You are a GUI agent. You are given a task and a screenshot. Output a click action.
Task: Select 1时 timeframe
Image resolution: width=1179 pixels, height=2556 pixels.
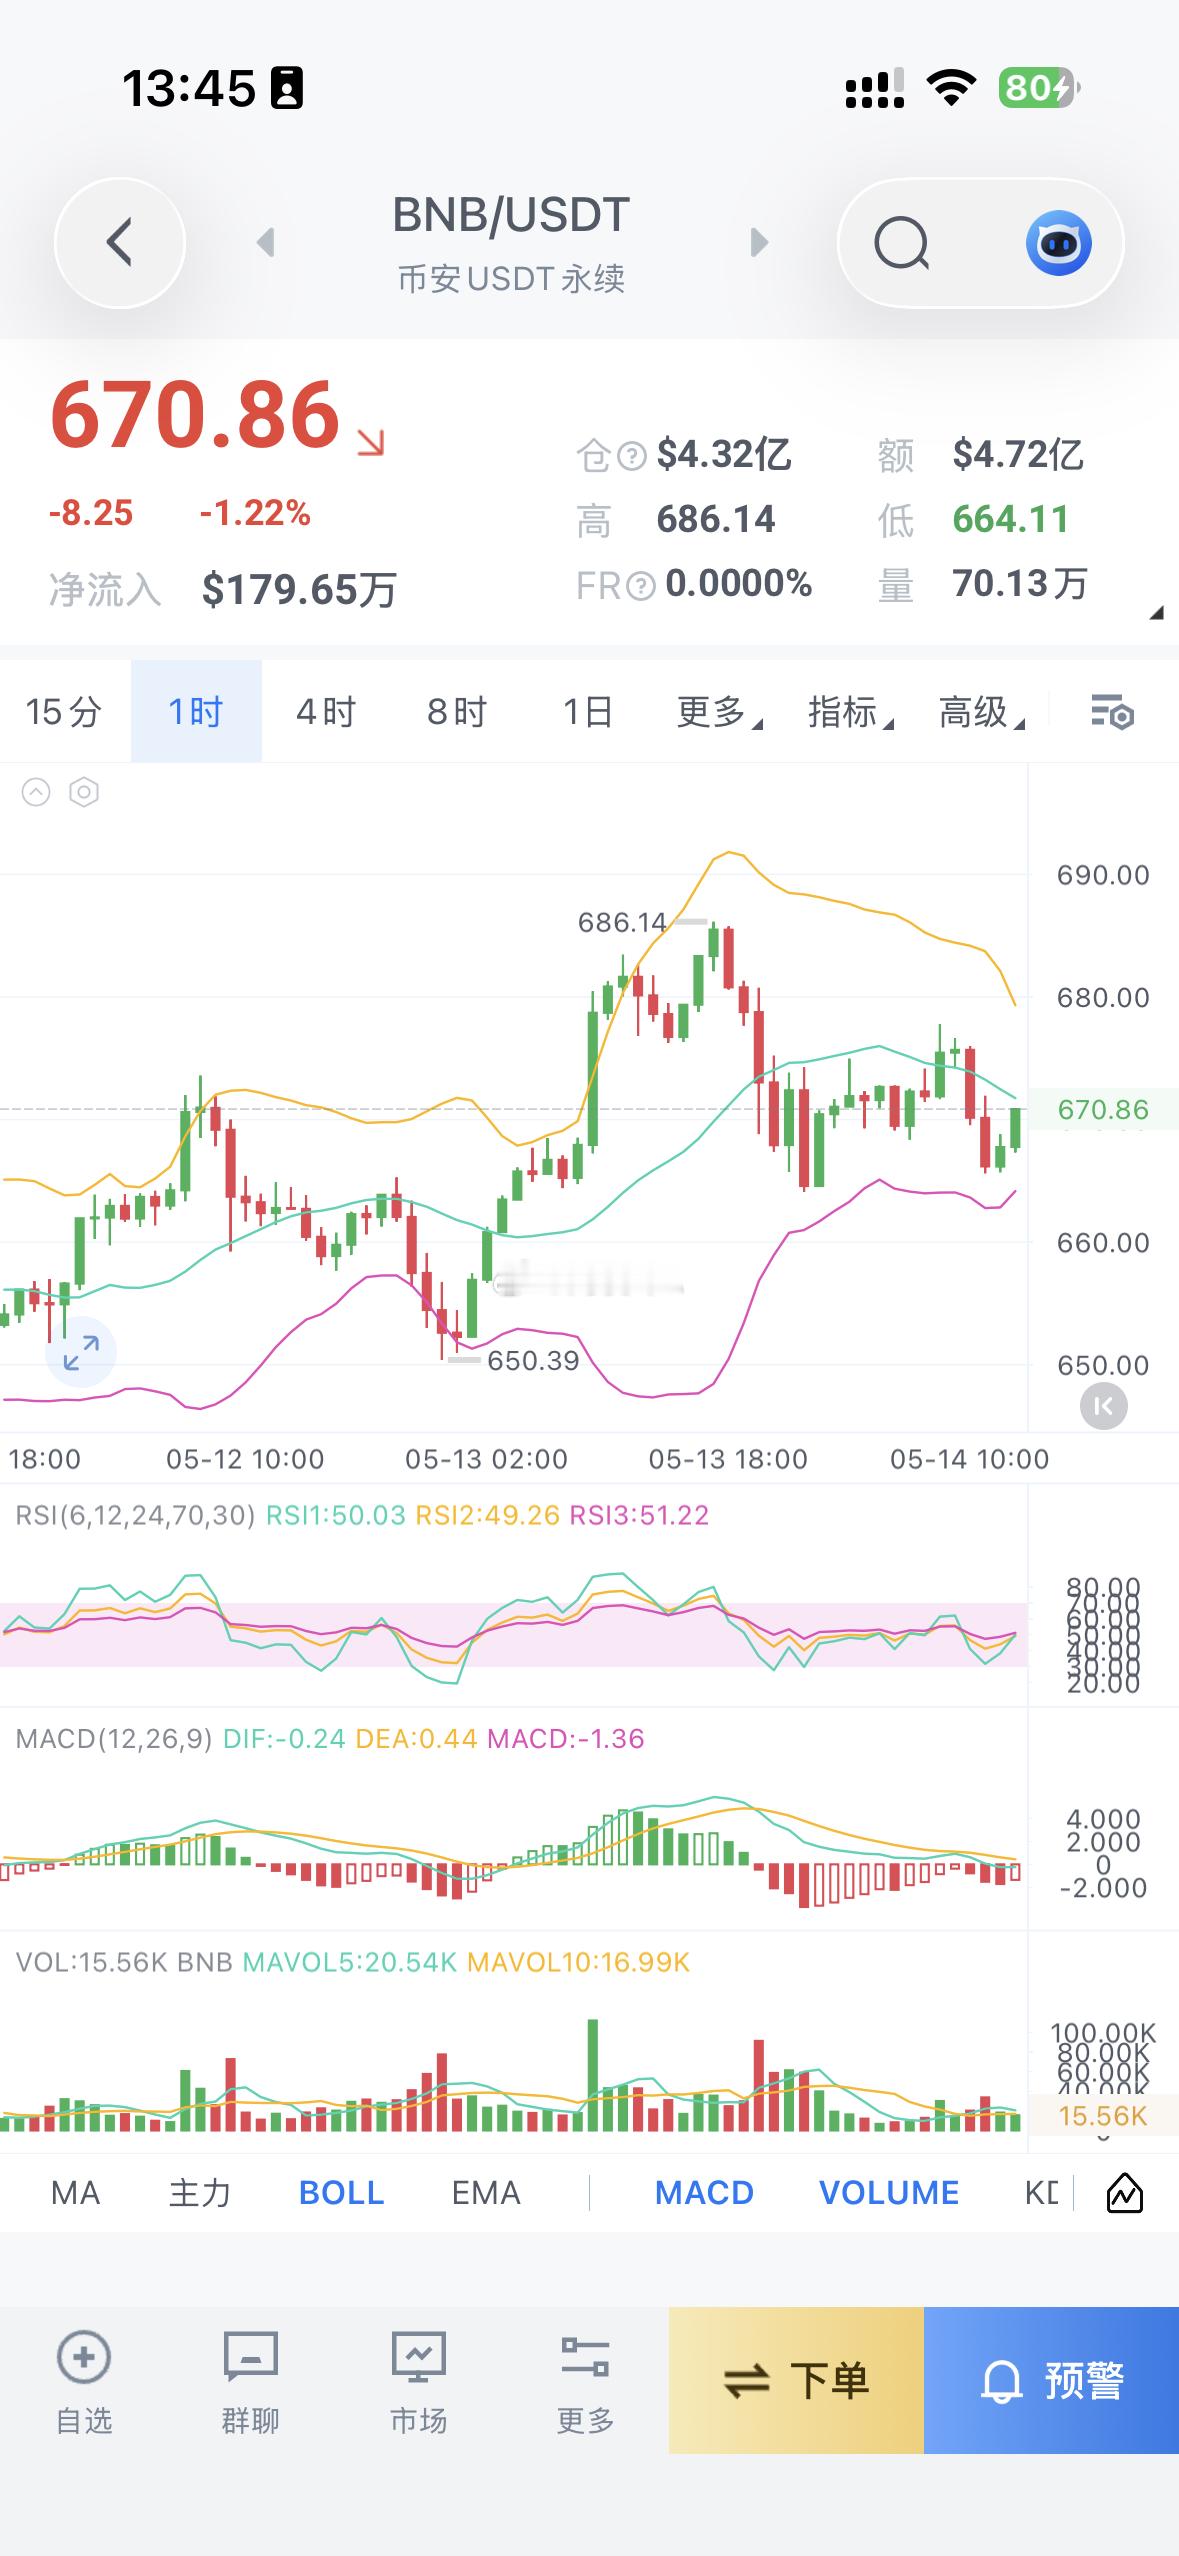pyautogui.click(x=196, y=712)
